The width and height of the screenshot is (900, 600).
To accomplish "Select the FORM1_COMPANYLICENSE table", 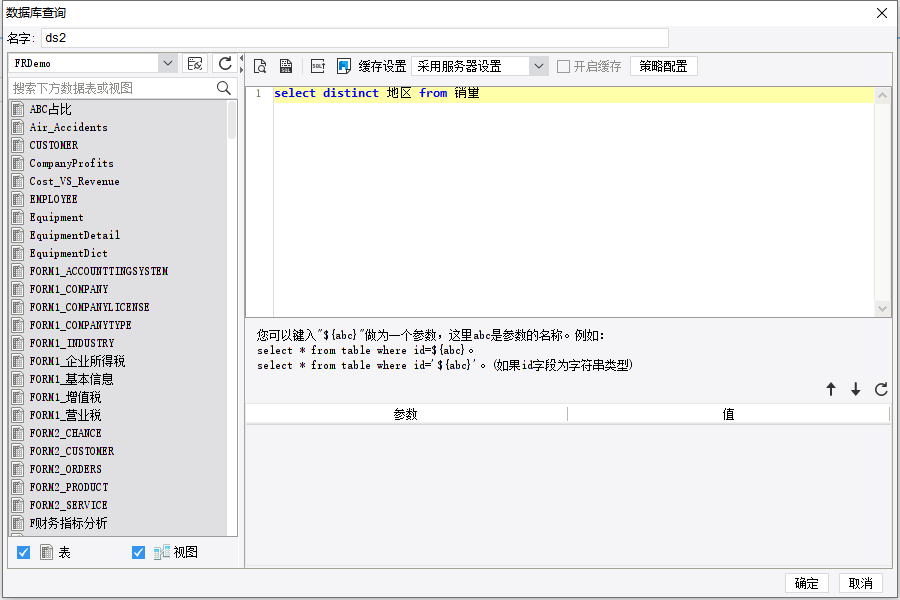I will [90, 307].
